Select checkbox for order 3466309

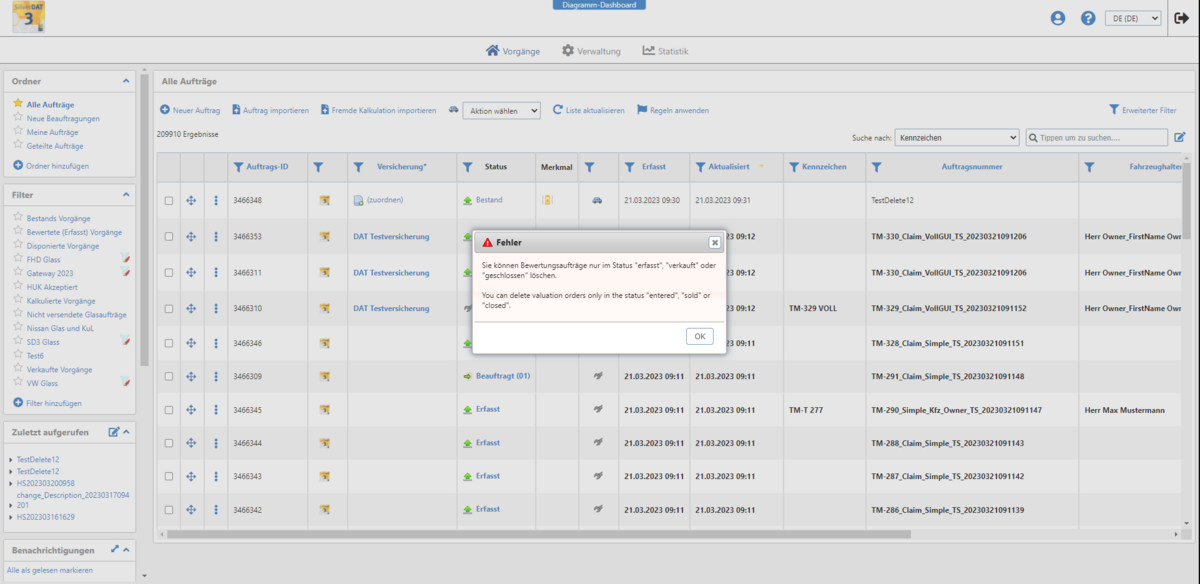click(x=169, y=377)
